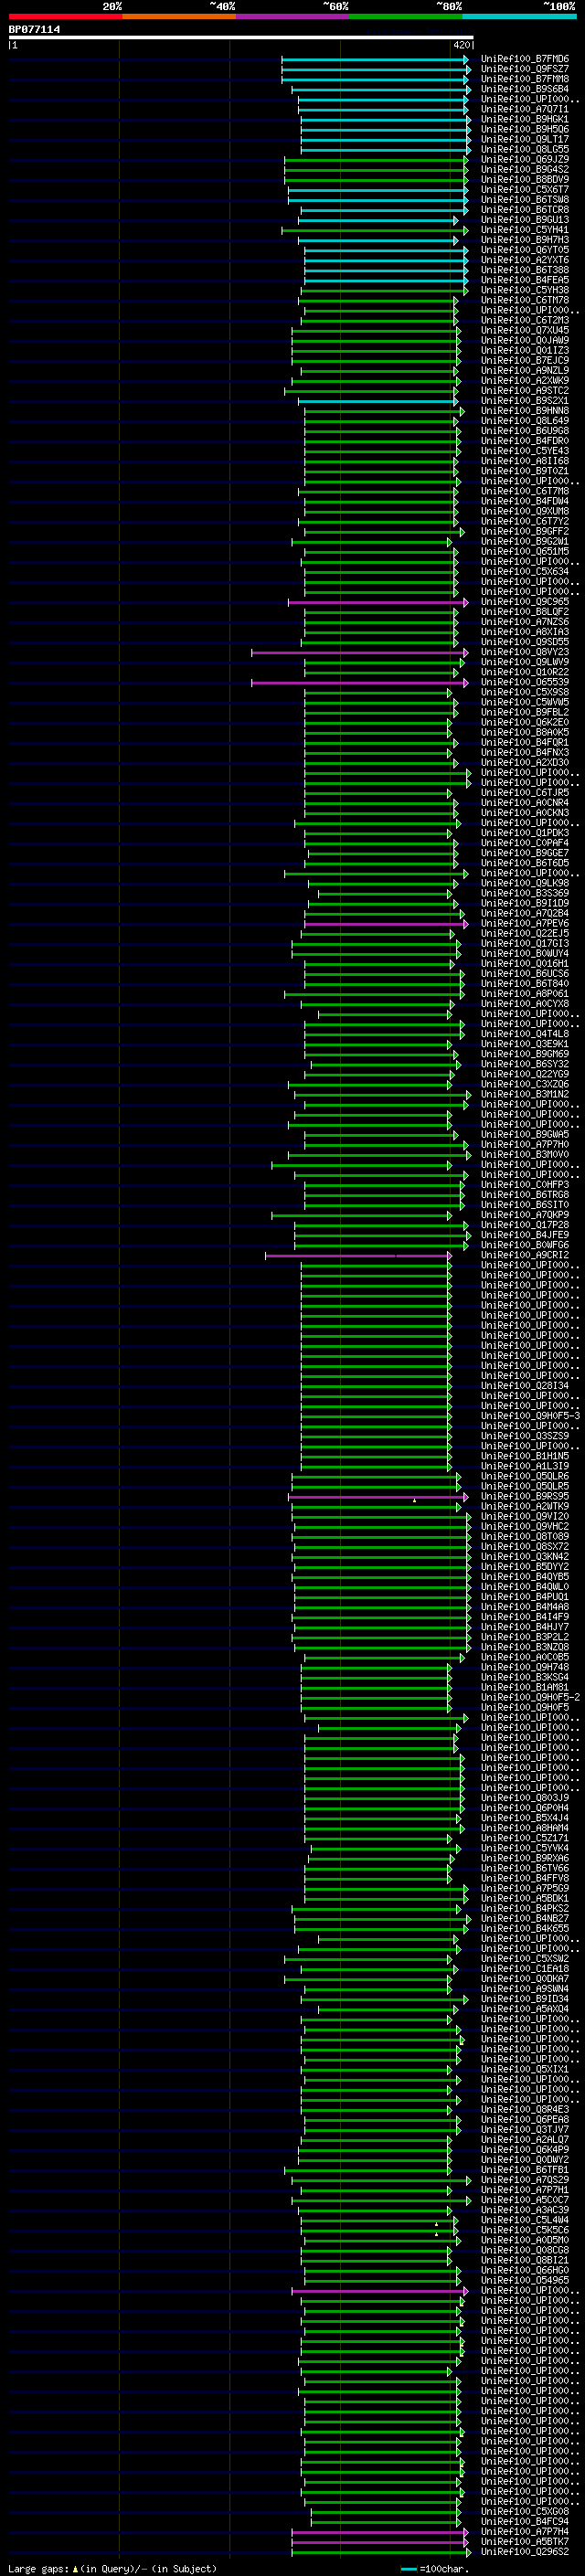This screenshot has width=585, height=2576.
Task: Click the red 20% identity legend segment
Action: (65, 16)
